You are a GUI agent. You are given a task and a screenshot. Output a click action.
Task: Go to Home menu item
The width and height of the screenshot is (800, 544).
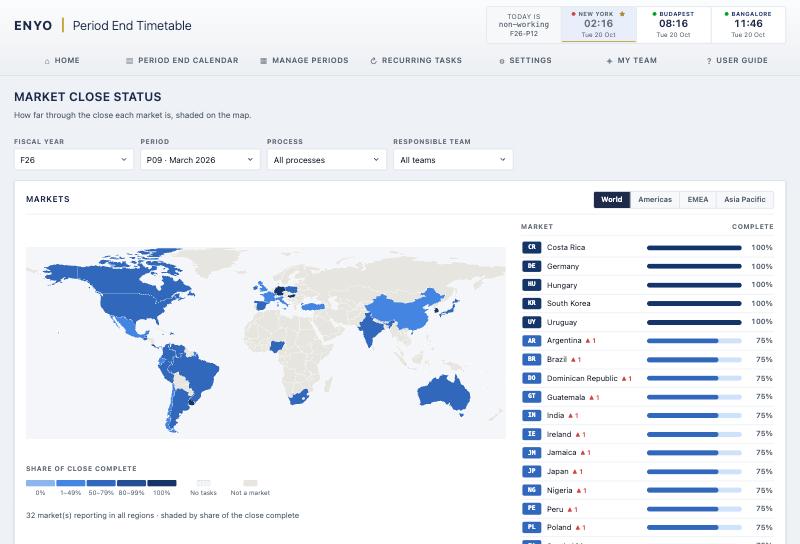62,60
